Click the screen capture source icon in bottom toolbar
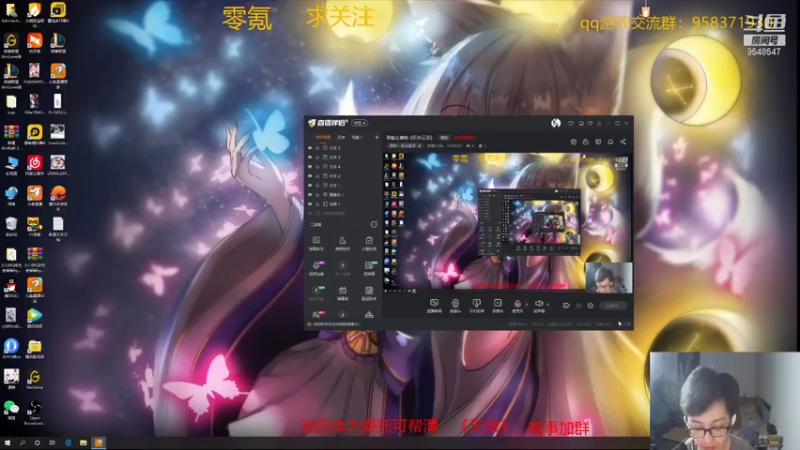 tap(434, 303)
